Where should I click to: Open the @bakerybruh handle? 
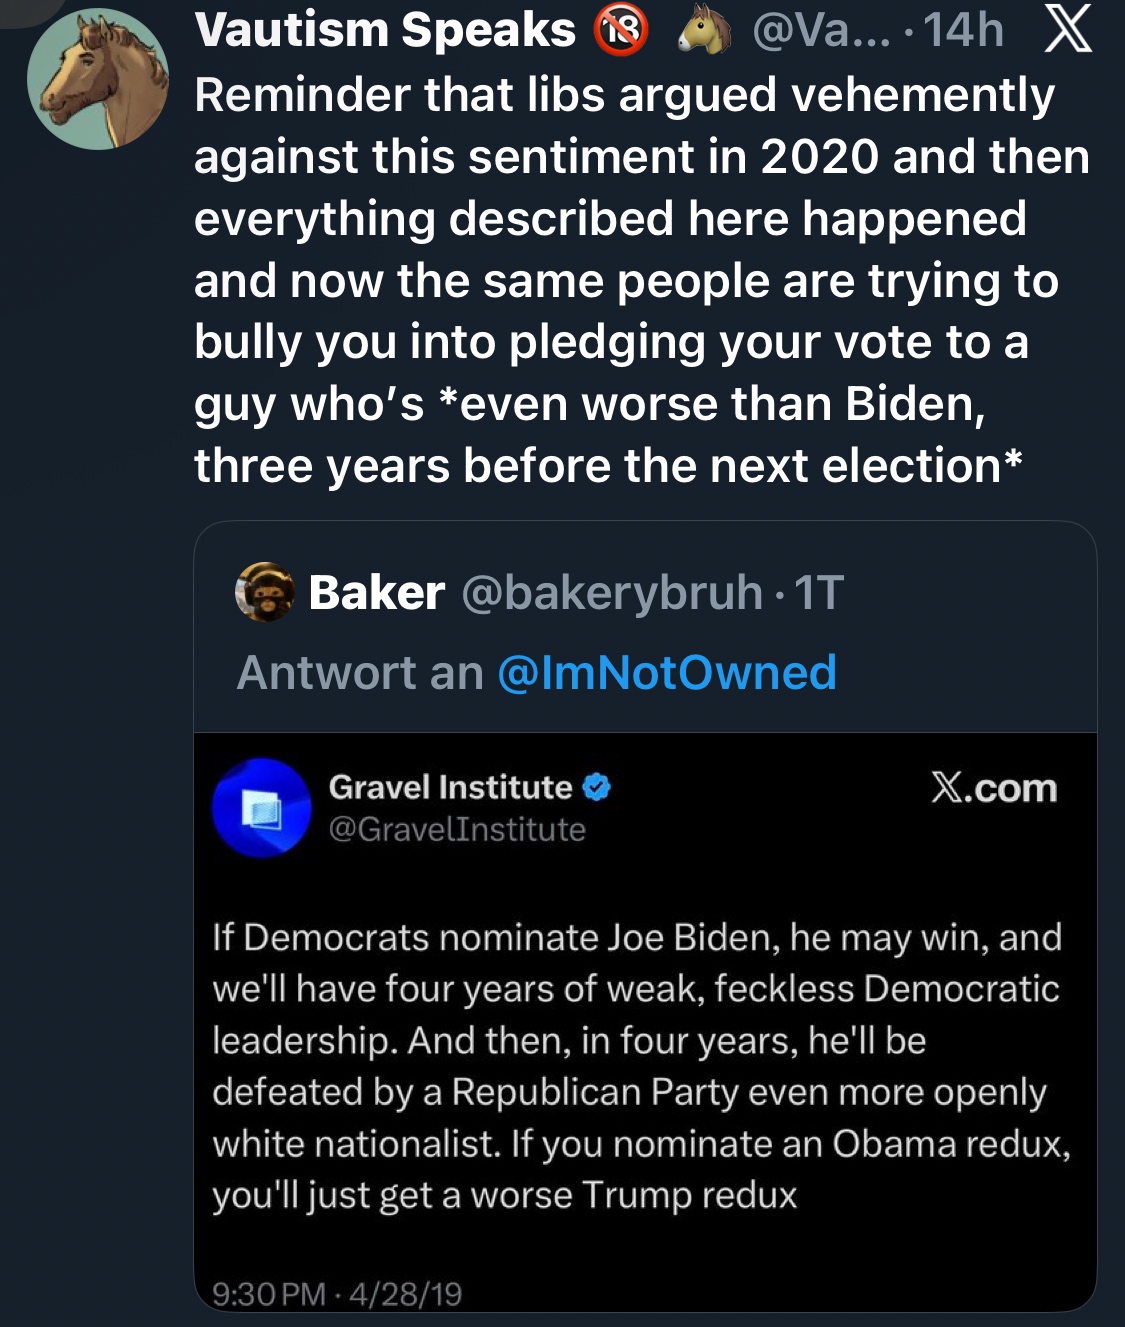[x=611, y=592]
